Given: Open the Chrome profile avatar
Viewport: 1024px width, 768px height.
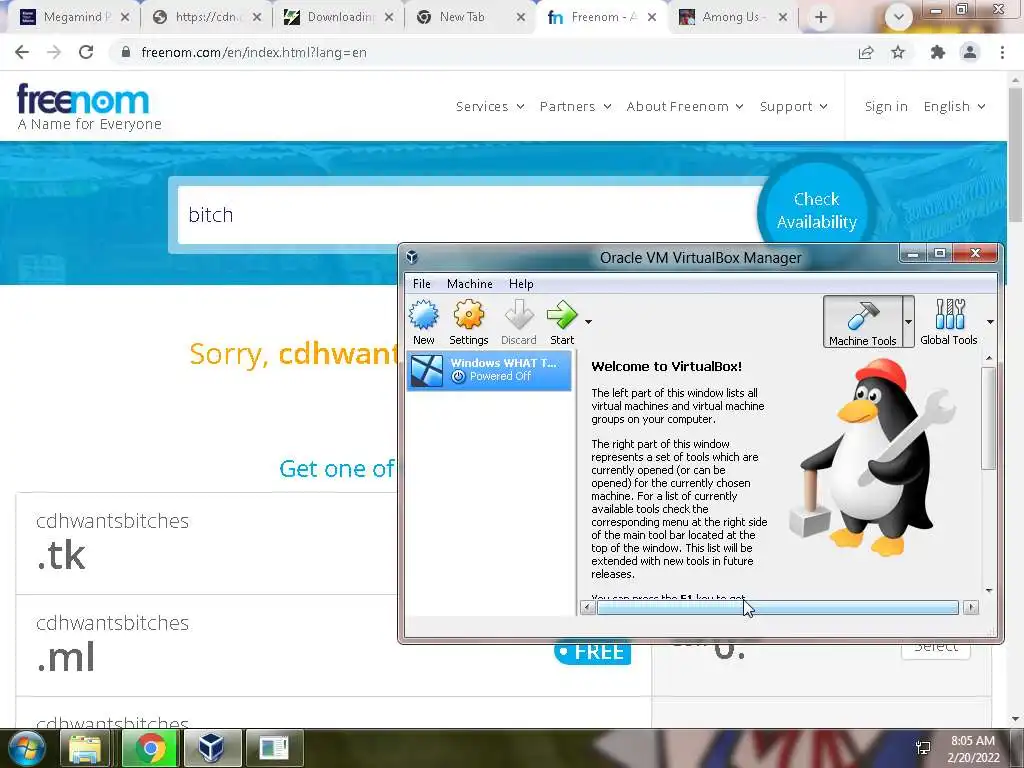Looking at the screenshot, I should click(x=970, y=52).
